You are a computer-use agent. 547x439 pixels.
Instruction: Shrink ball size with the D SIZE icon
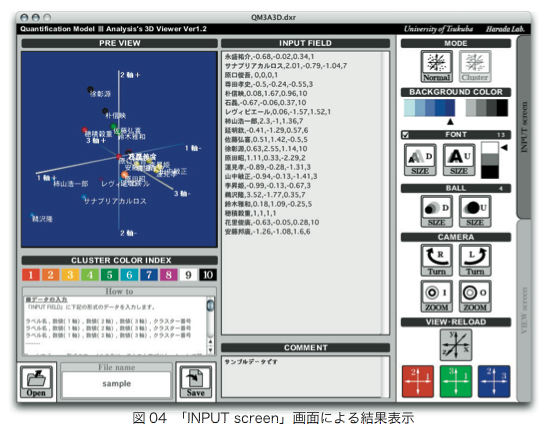[x=436, y=211]
